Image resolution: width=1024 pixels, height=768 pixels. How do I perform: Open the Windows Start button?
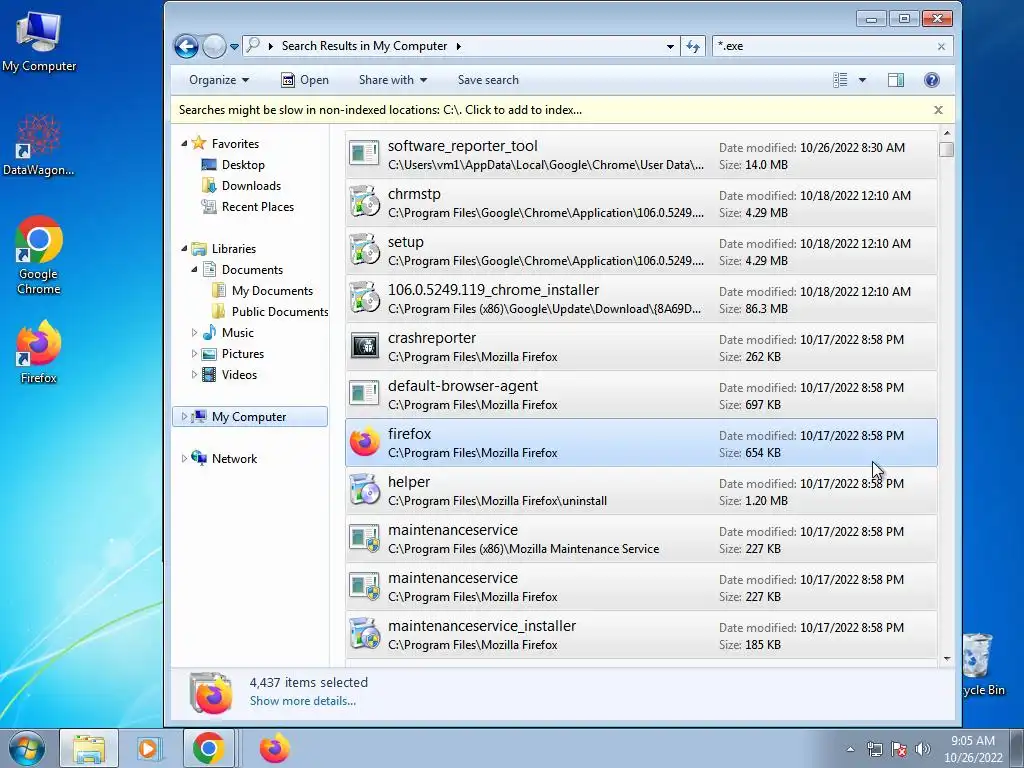pos(27,748)
